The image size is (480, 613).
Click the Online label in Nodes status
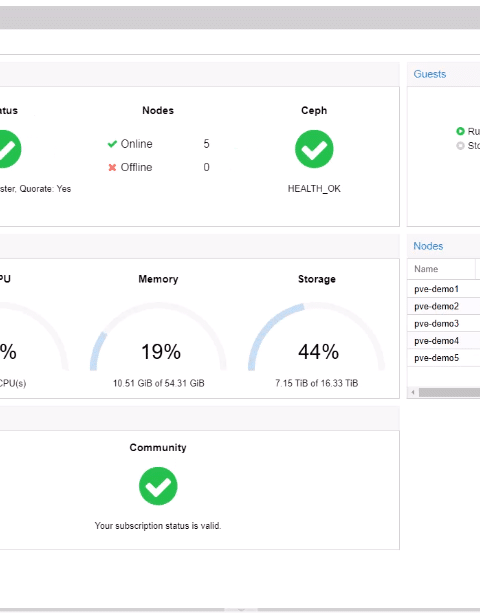point(136,144)
